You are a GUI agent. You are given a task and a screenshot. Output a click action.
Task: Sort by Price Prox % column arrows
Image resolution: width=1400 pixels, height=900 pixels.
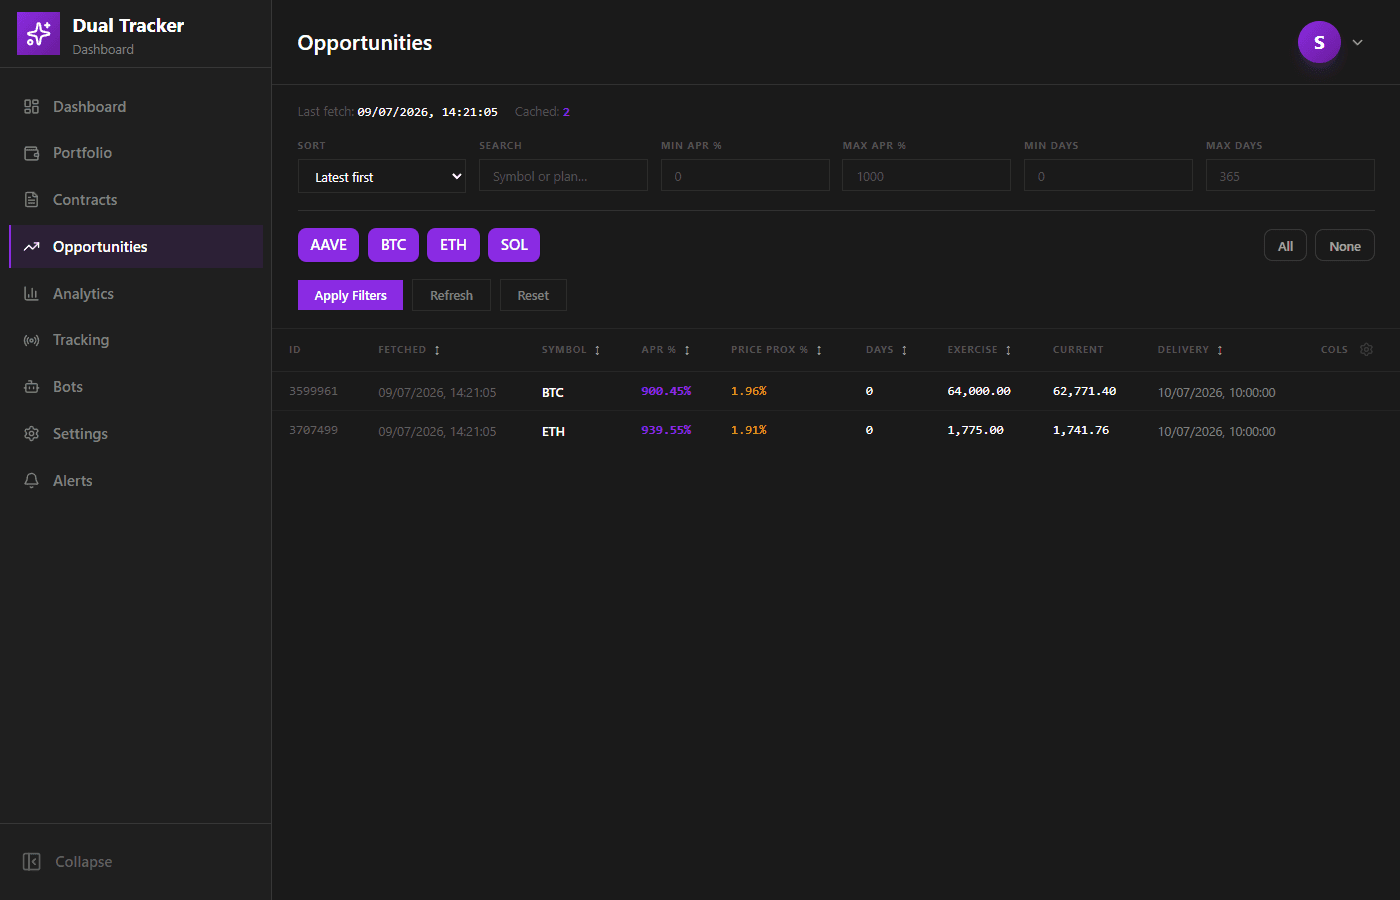point(819,350)
